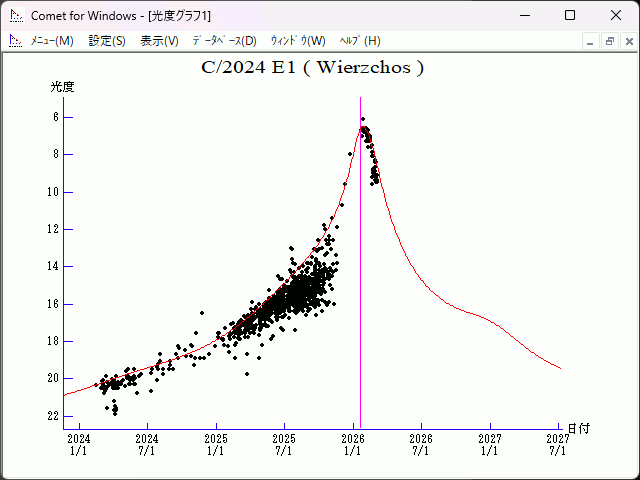Click the magnitude 10 tick label
Screen dimensions: 640x480
(54, 192)
